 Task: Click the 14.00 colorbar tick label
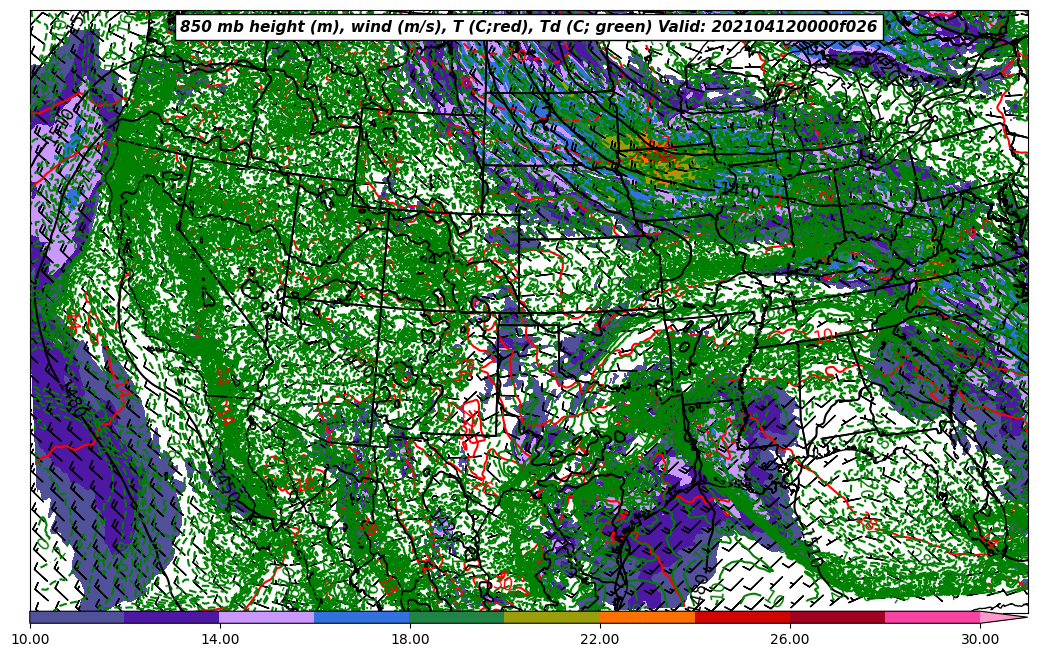(220, 639)
